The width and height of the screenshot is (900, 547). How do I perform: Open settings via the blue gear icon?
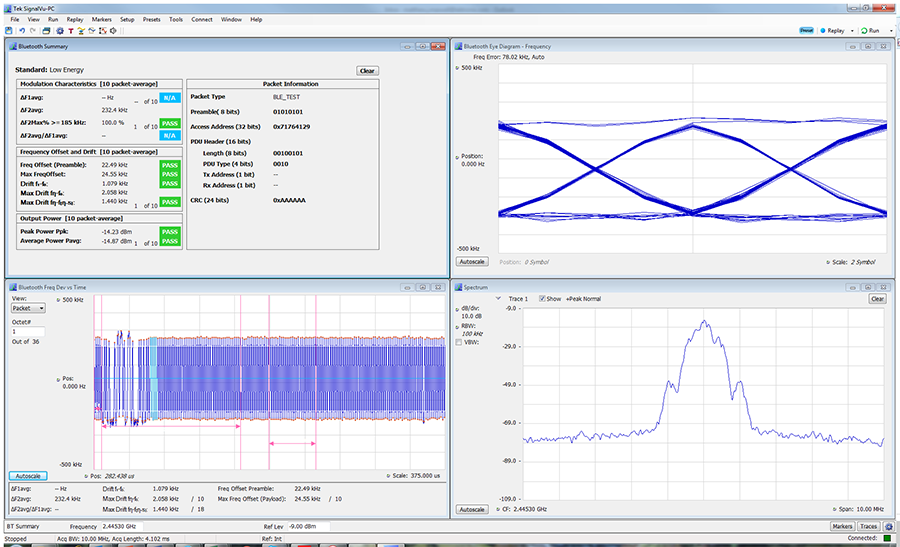(59, 31)
